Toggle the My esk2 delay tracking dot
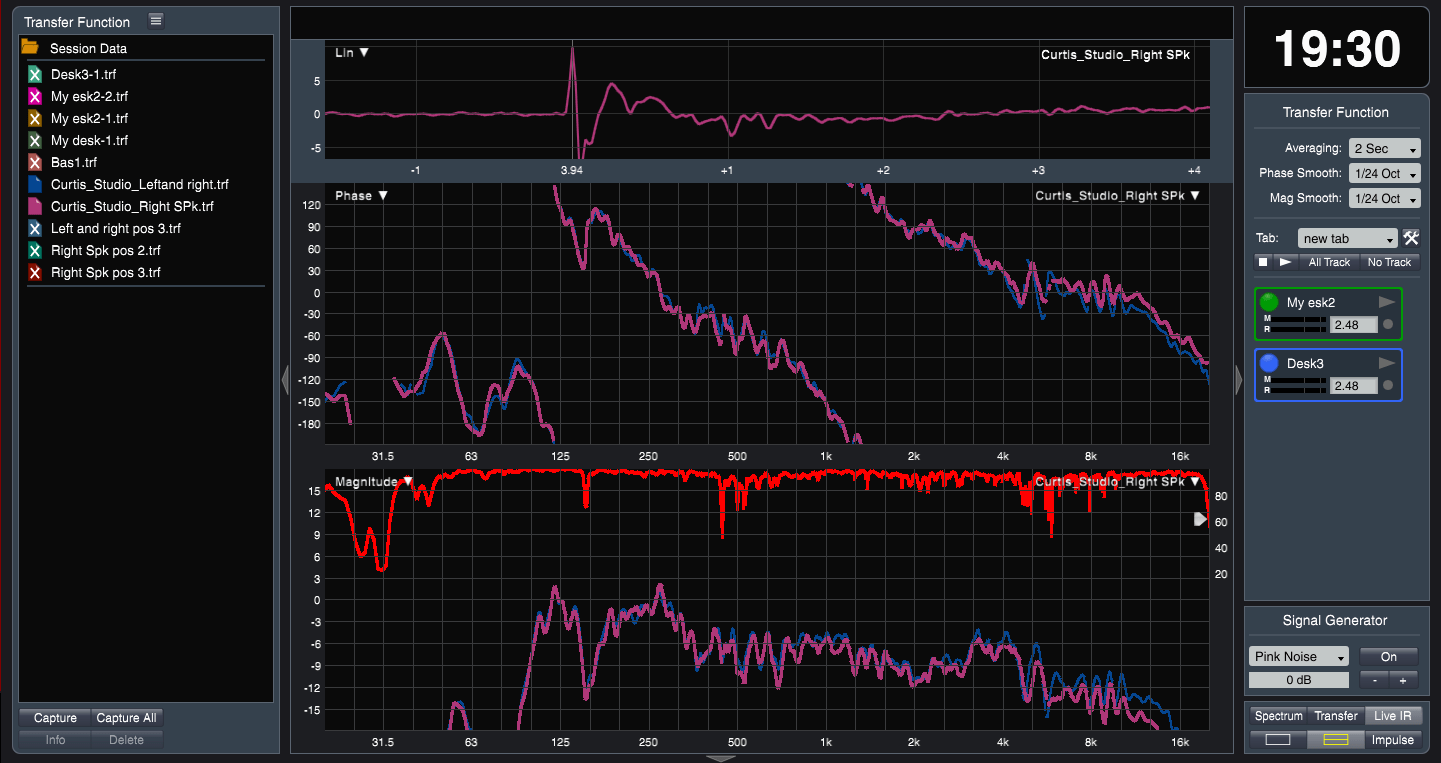 click(x=1387, y=324)
